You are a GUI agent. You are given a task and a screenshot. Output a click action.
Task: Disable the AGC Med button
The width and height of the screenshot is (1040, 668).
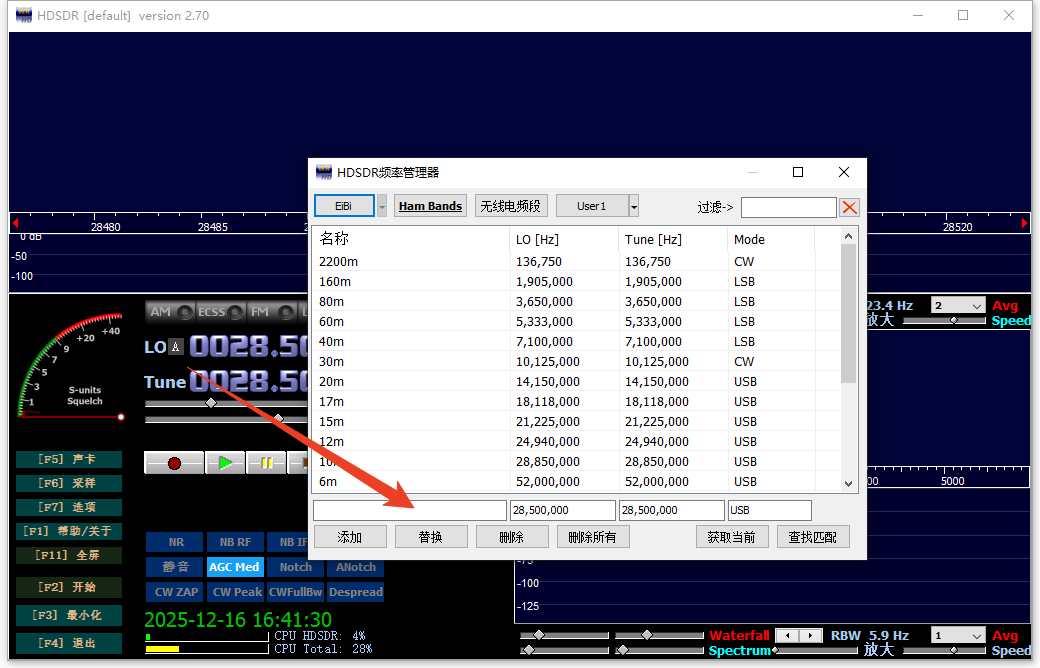[234, 567]
